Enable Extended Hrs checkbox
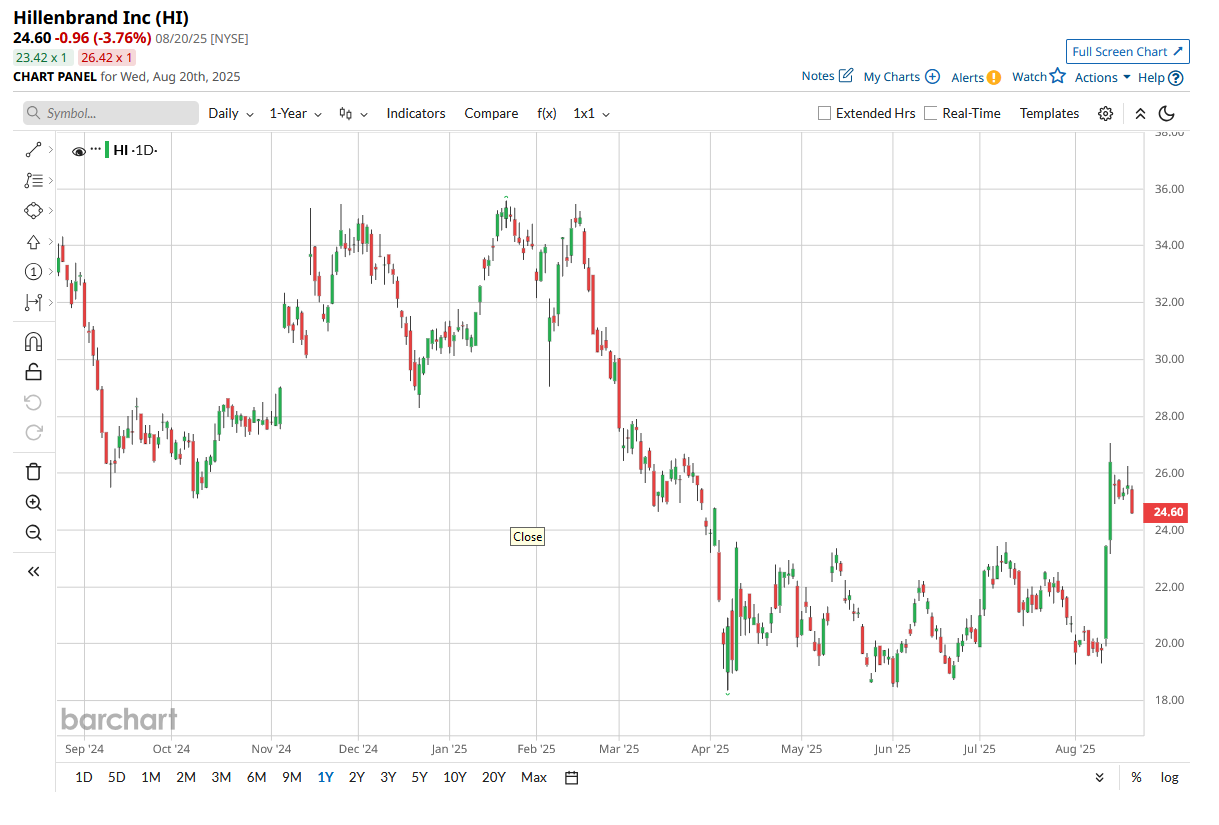Screen dimensions: 1219x825 coord(825,114)
